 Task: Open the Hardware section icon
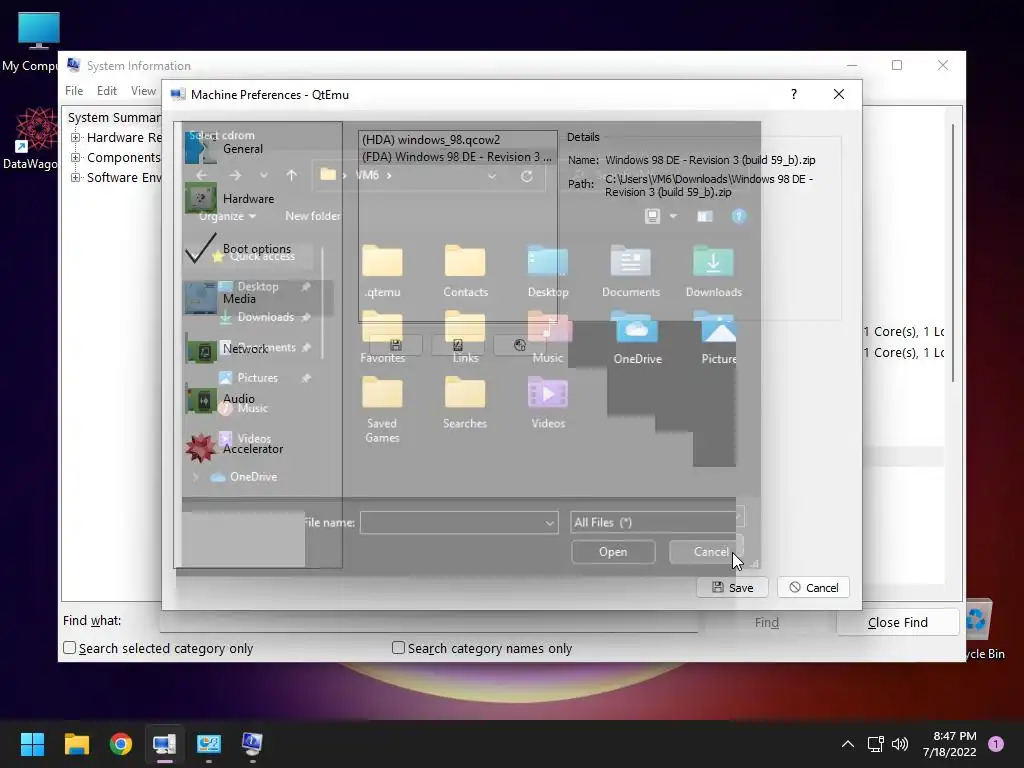point(200,198)
